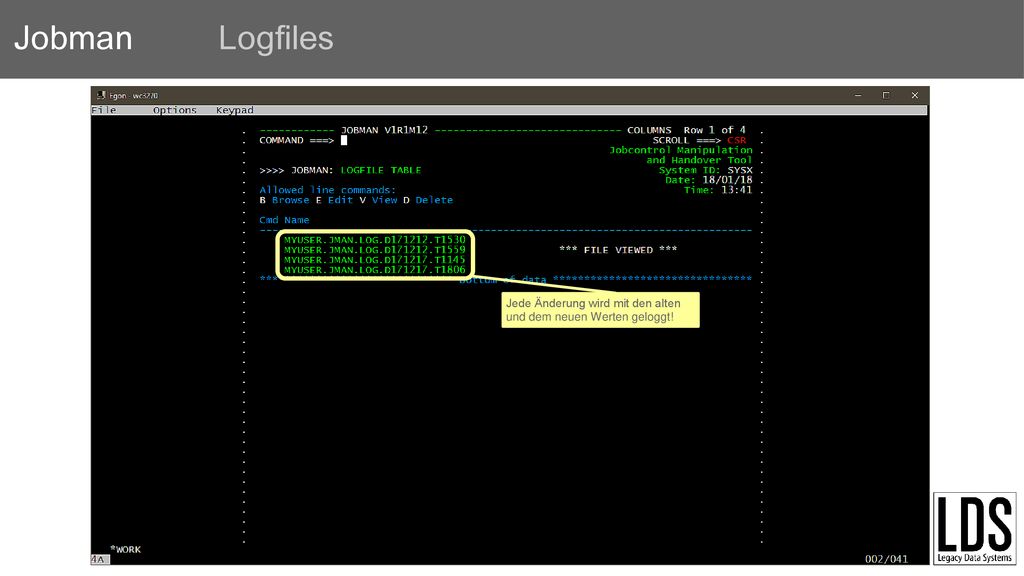Click the 4A status indicator

[100, 560]
